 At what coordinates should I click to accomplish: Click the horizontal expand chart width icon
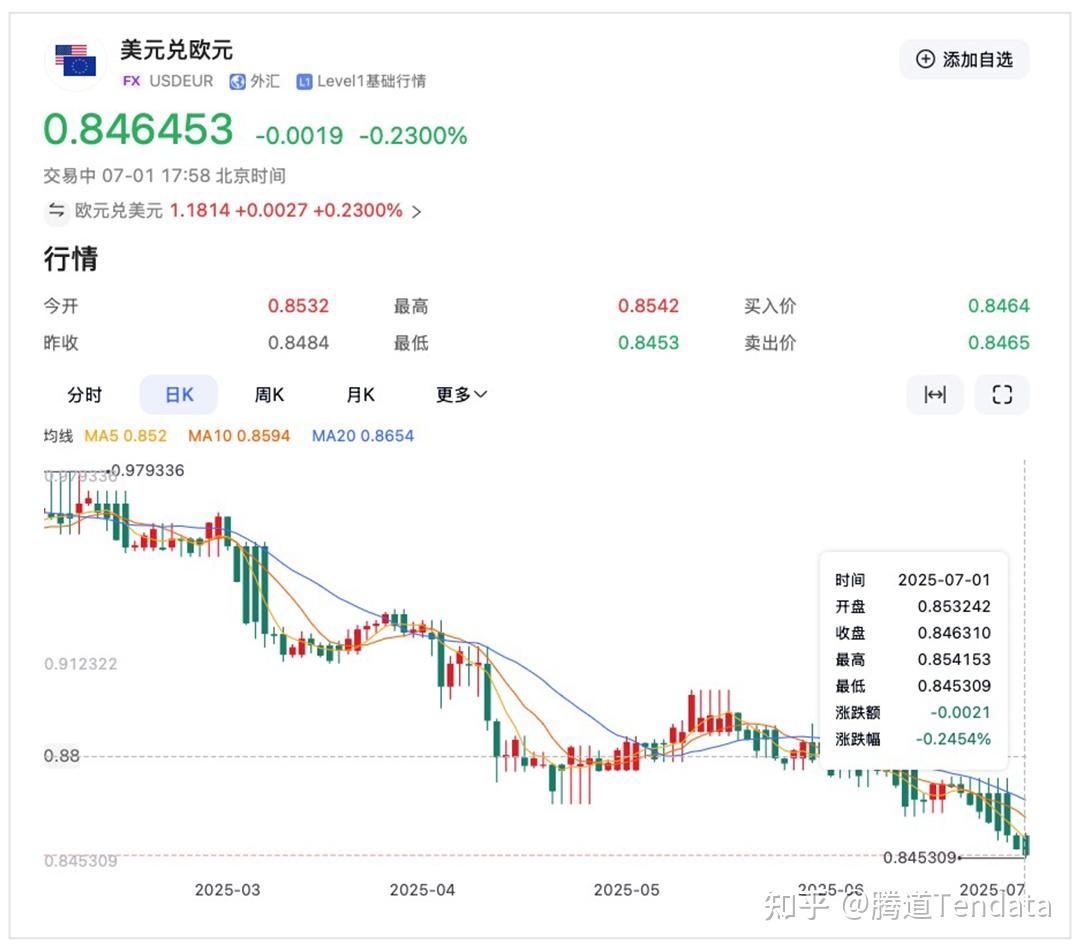coord(935,395)
